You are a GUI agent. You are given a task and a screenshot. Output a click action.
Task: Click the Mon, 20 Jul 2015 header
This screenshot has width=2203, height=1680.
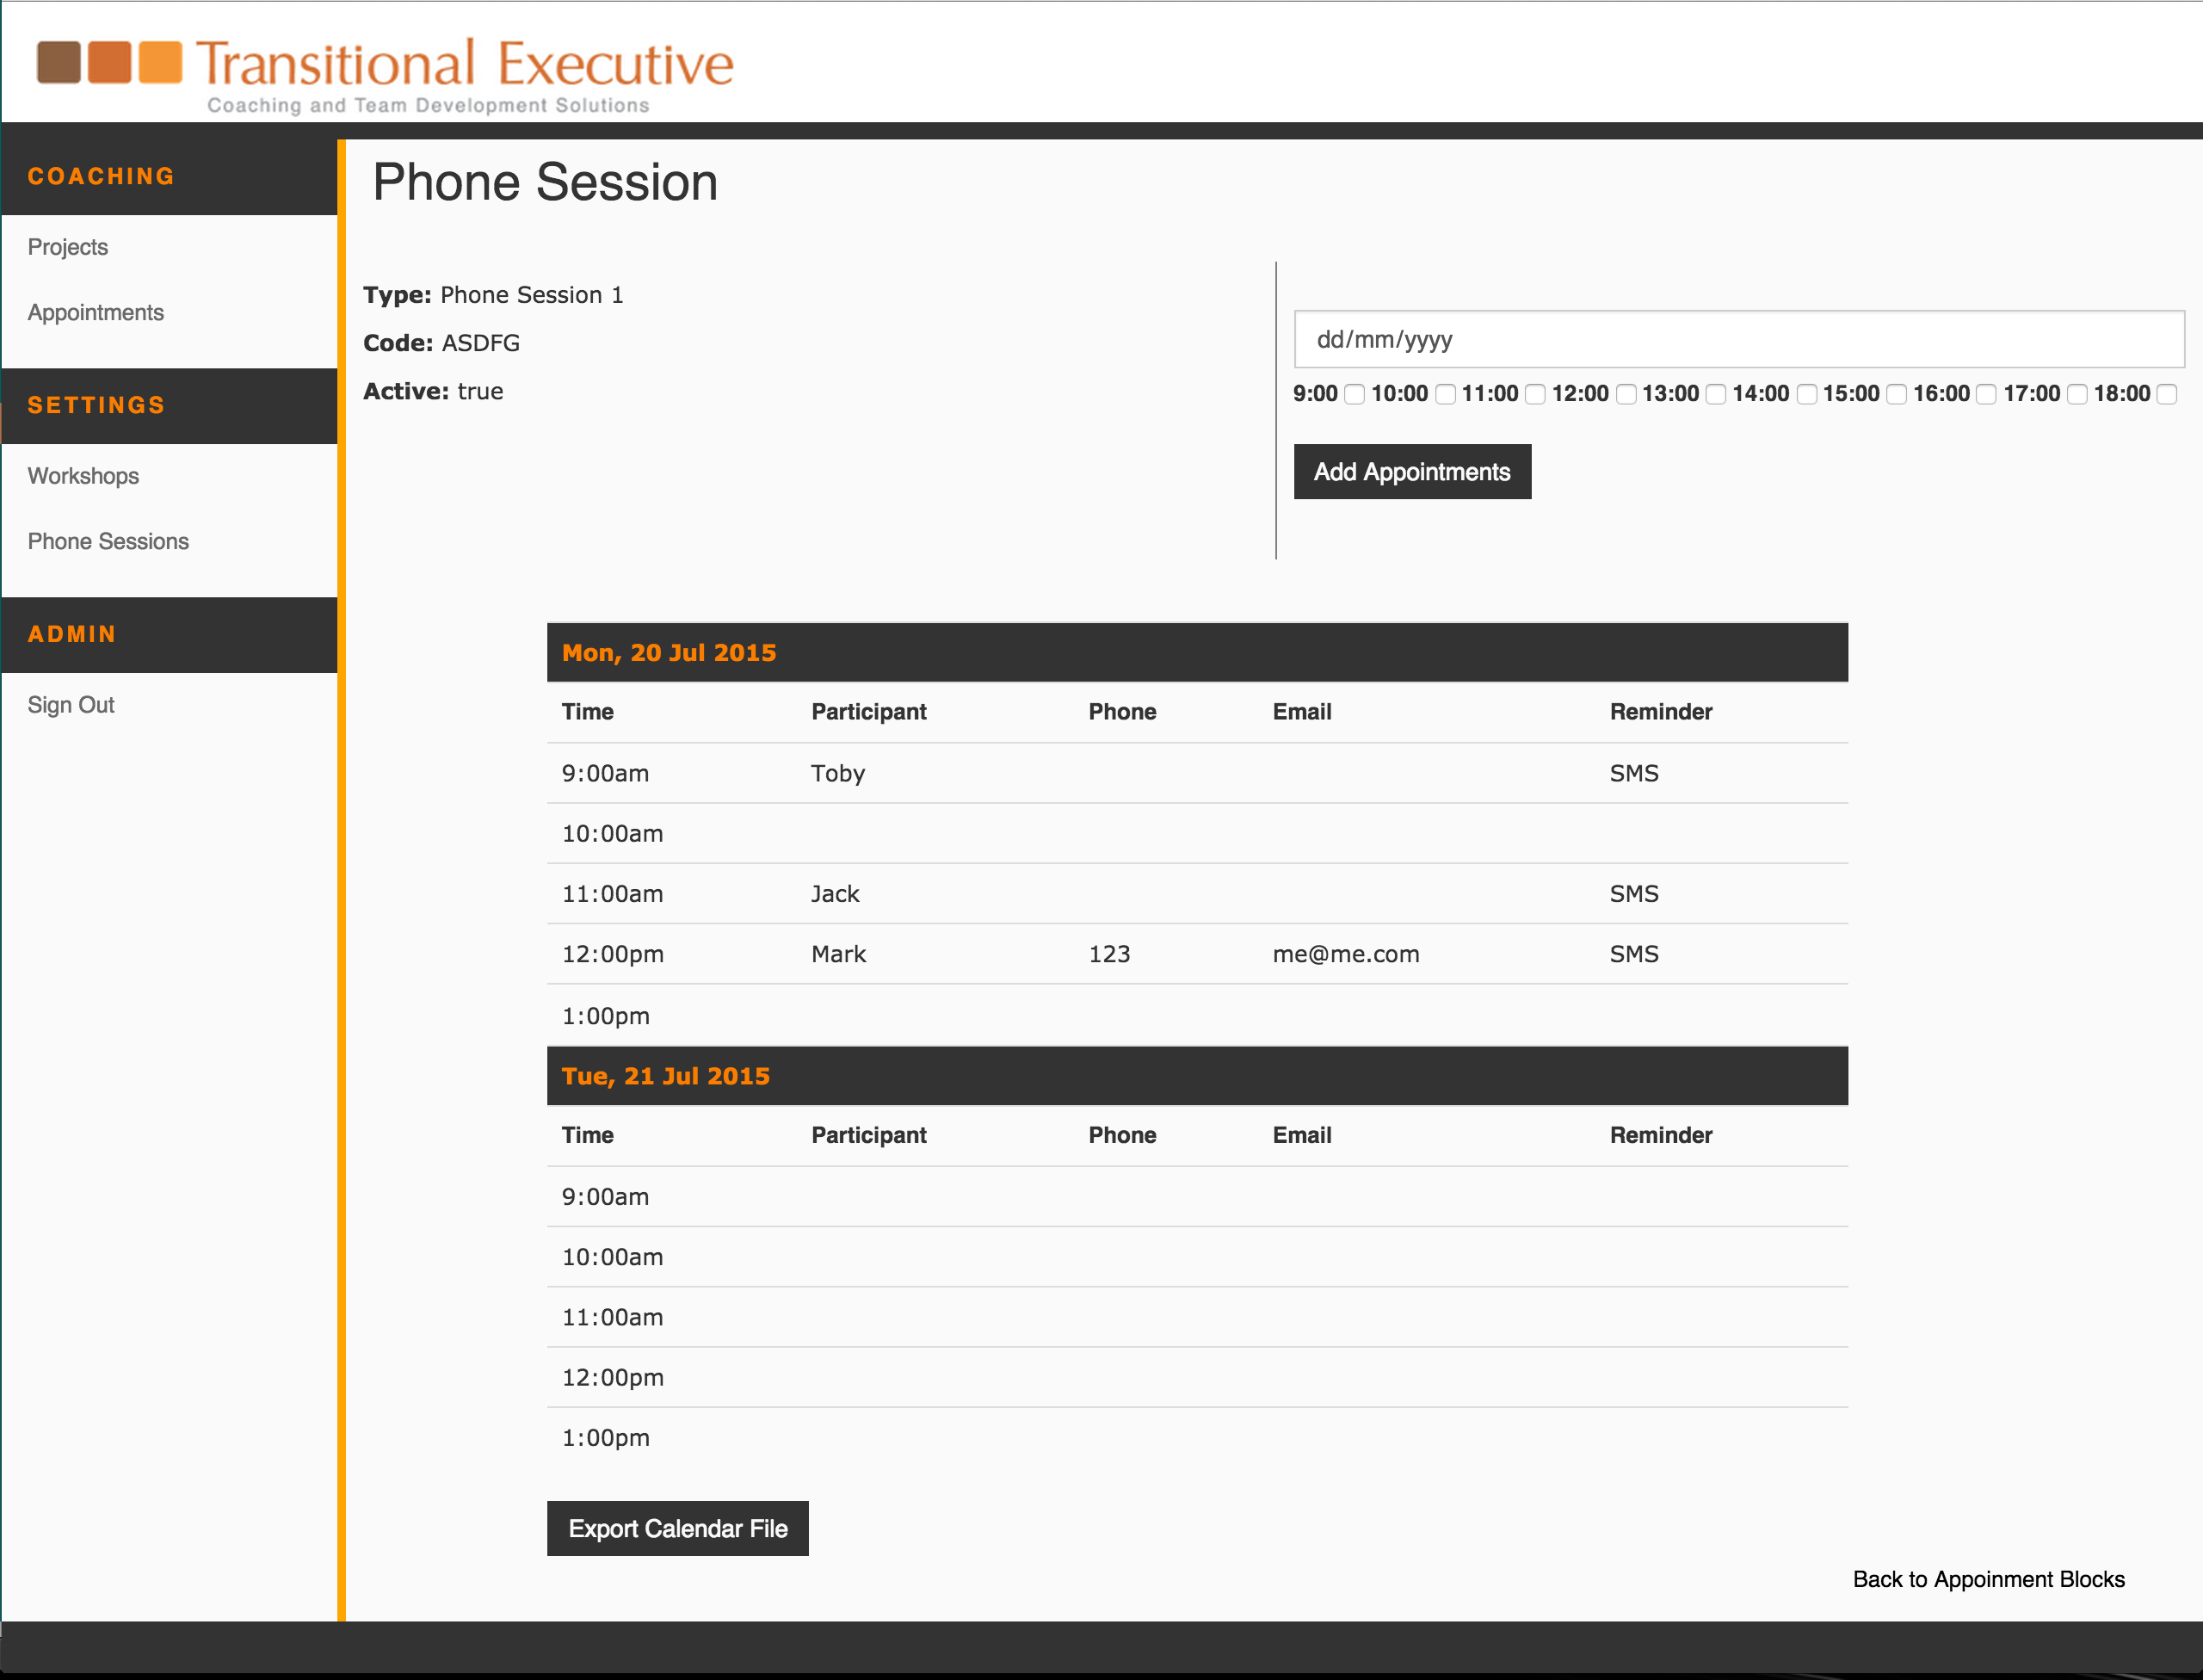tap(669, 652)
